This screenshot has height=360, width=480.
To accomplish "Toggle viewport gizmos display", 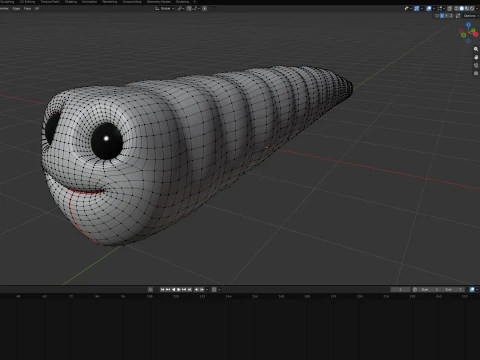I will coord(416,8).
